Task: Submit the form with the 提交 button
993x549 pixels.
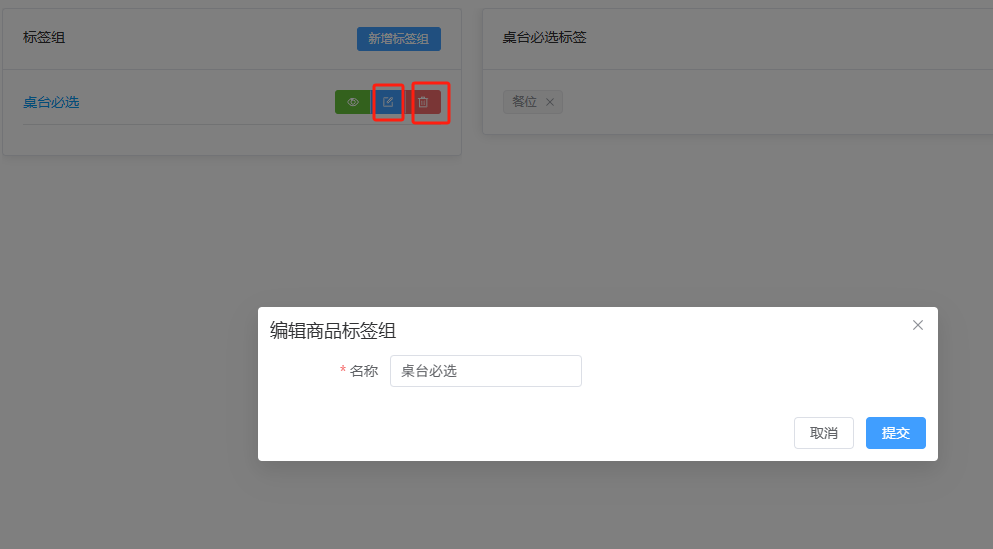Action: [895, 433]
